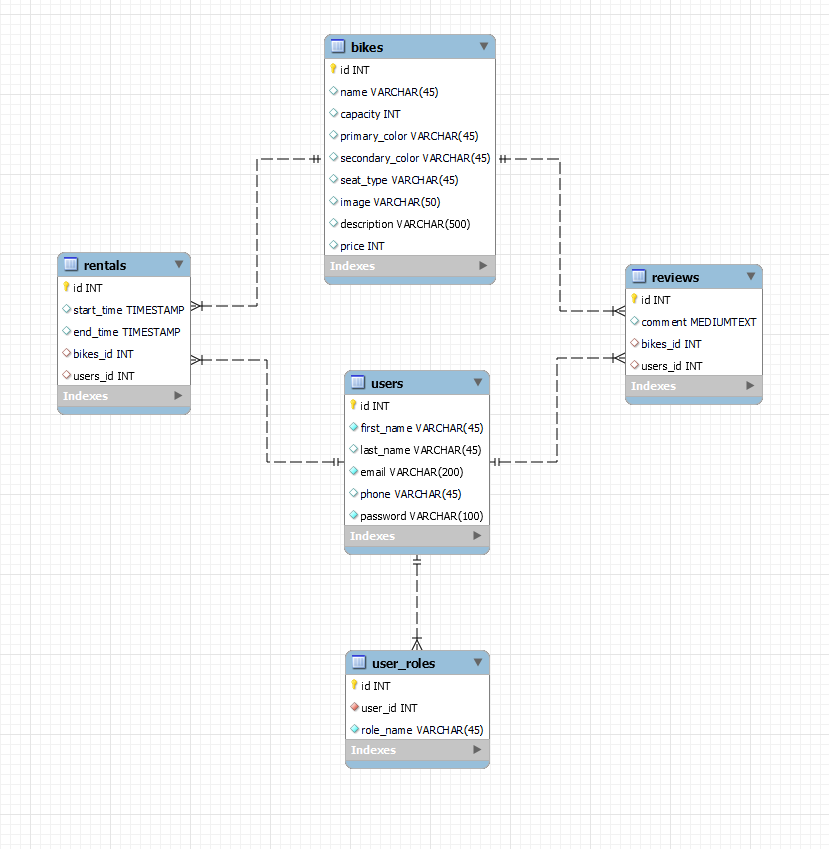Click the diamond icon next to name VARCHAR(45)
The image size is (829, 849).
tap(334, 91)
